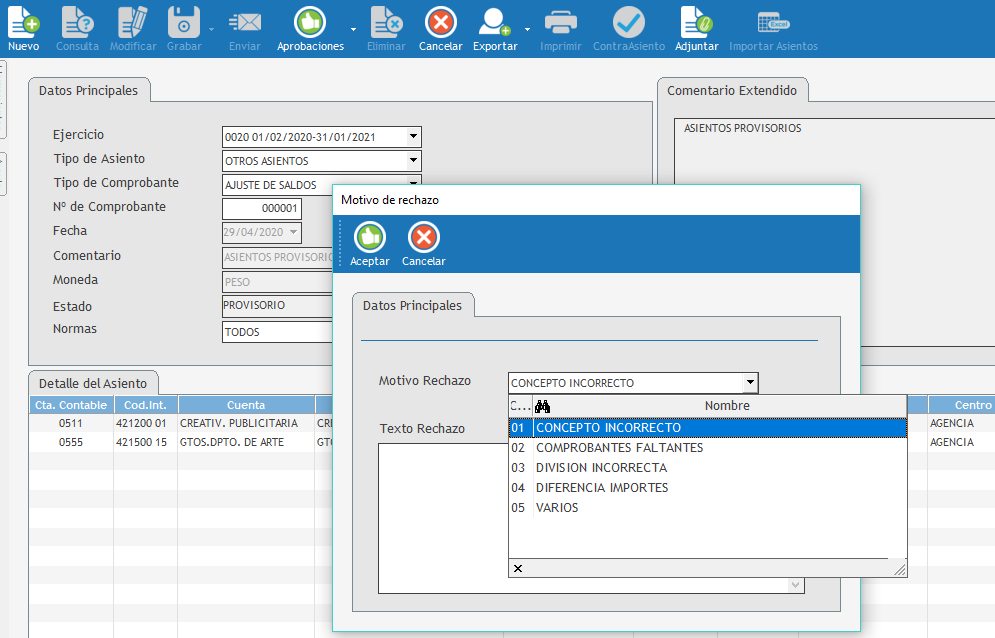Choose COMPROBANTES FALTANTES from the list
Screen dimensions: 995x638
619,448
